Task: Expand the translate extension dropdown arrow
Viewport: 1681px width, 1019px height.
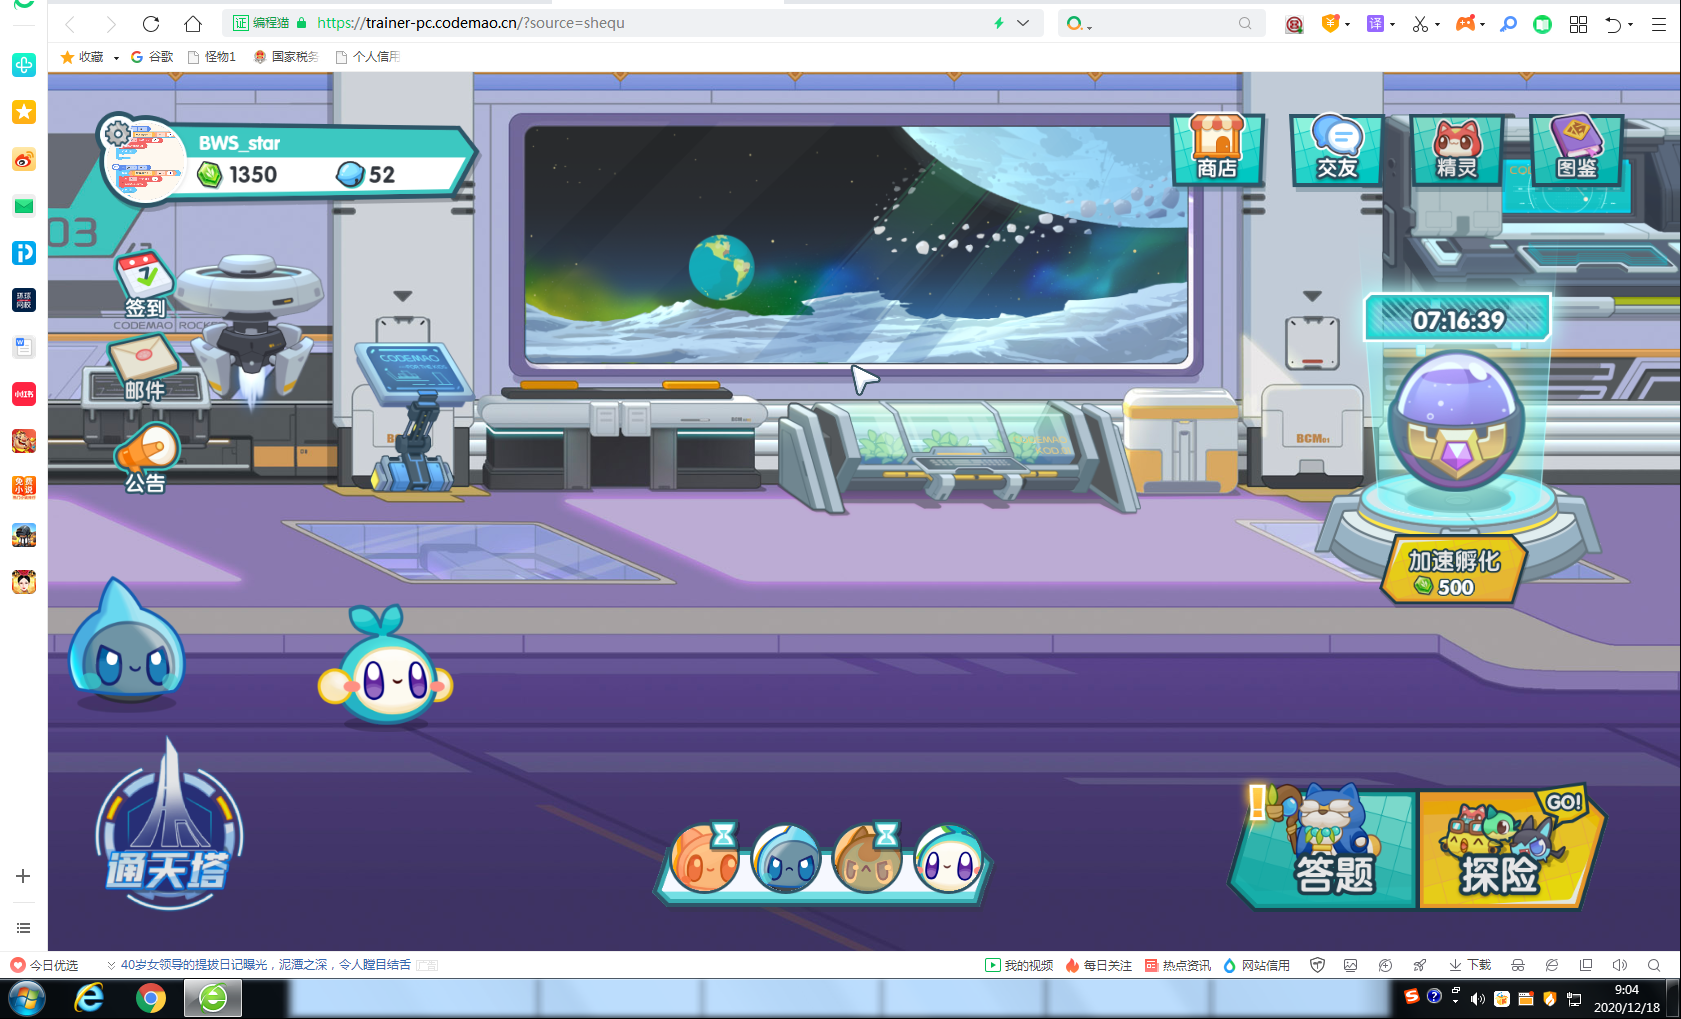Action: tap(1392, 25)
